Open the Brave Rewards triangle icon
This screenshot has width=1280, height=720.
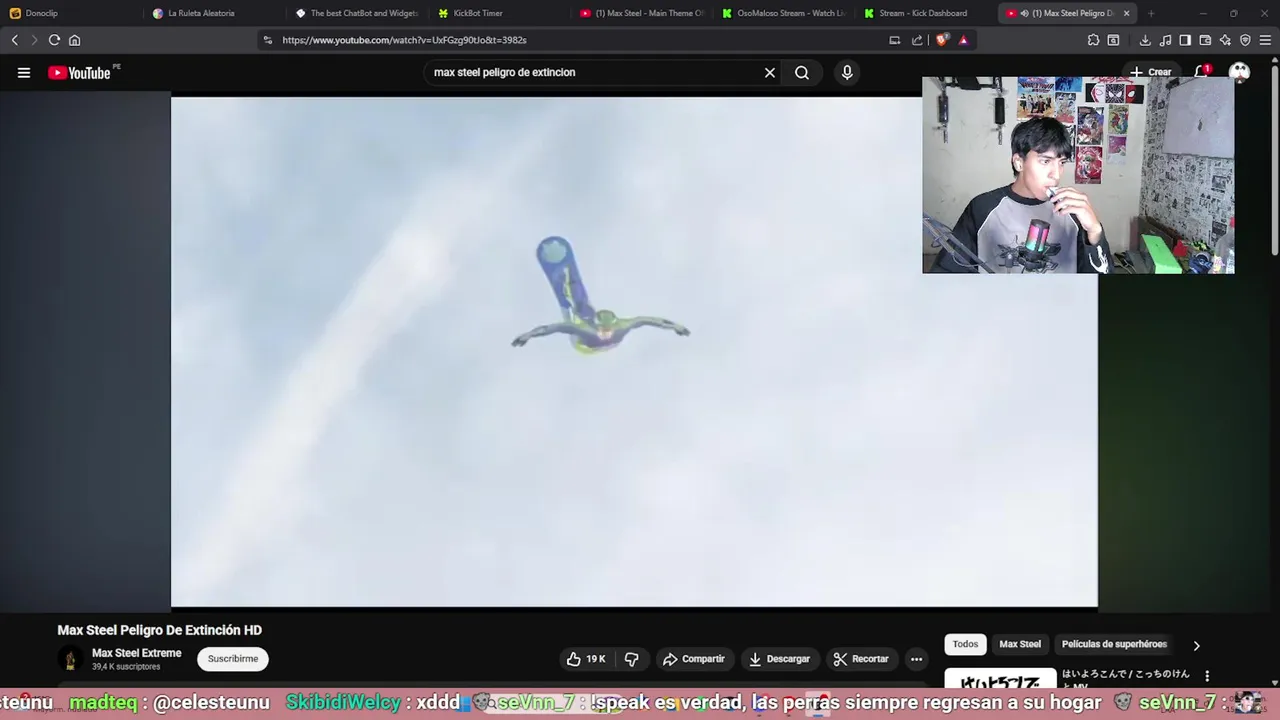[963, 40]
